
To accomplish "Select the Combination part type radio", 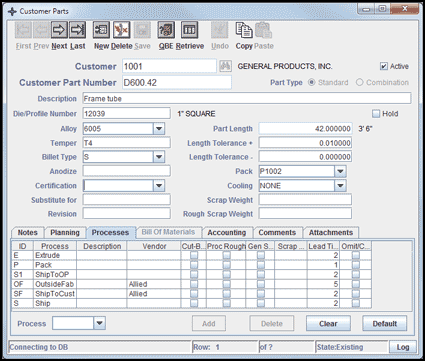I will click(x=359, y=82).
